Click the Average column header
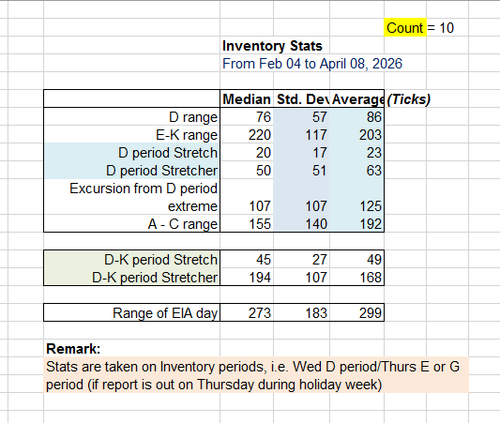The image size is (500, 423). [357, 99]
